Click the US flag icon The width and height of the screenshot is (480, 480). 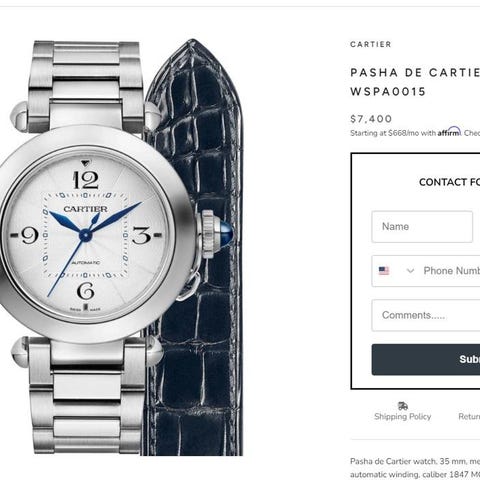(384, 271)
